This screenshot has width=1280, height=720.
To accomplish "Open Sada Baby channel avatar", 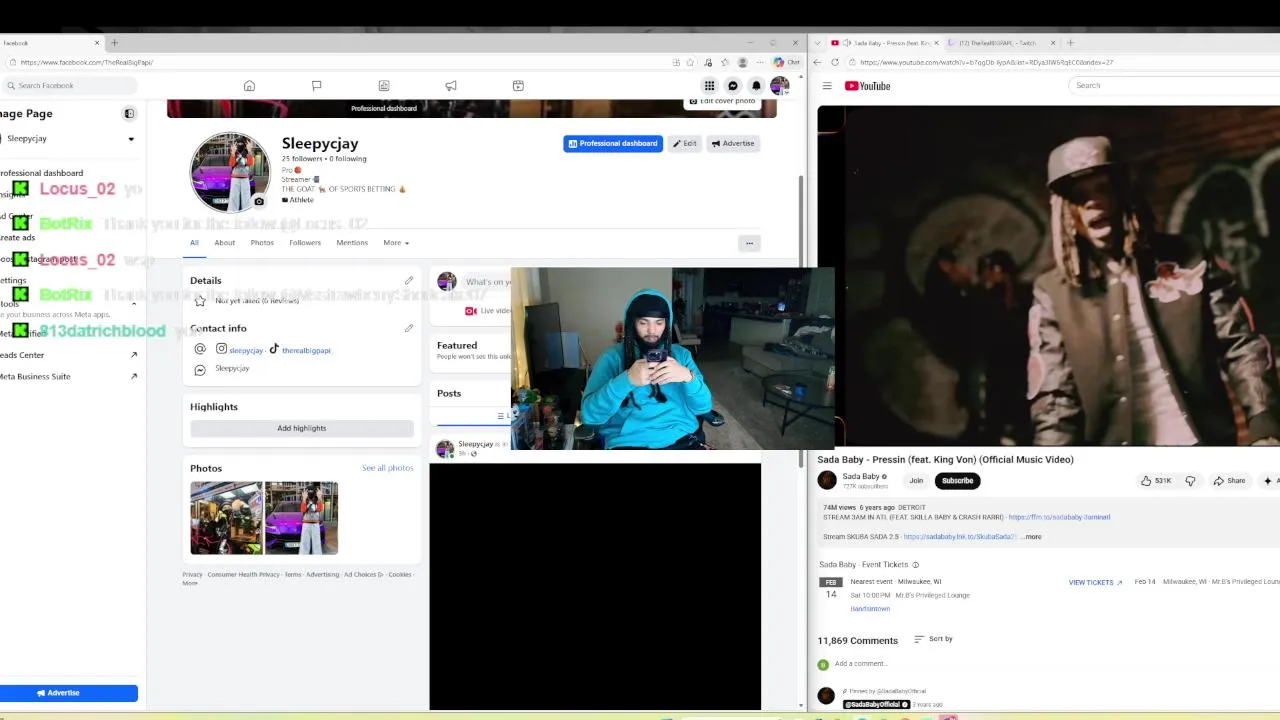I will (827, 481).
